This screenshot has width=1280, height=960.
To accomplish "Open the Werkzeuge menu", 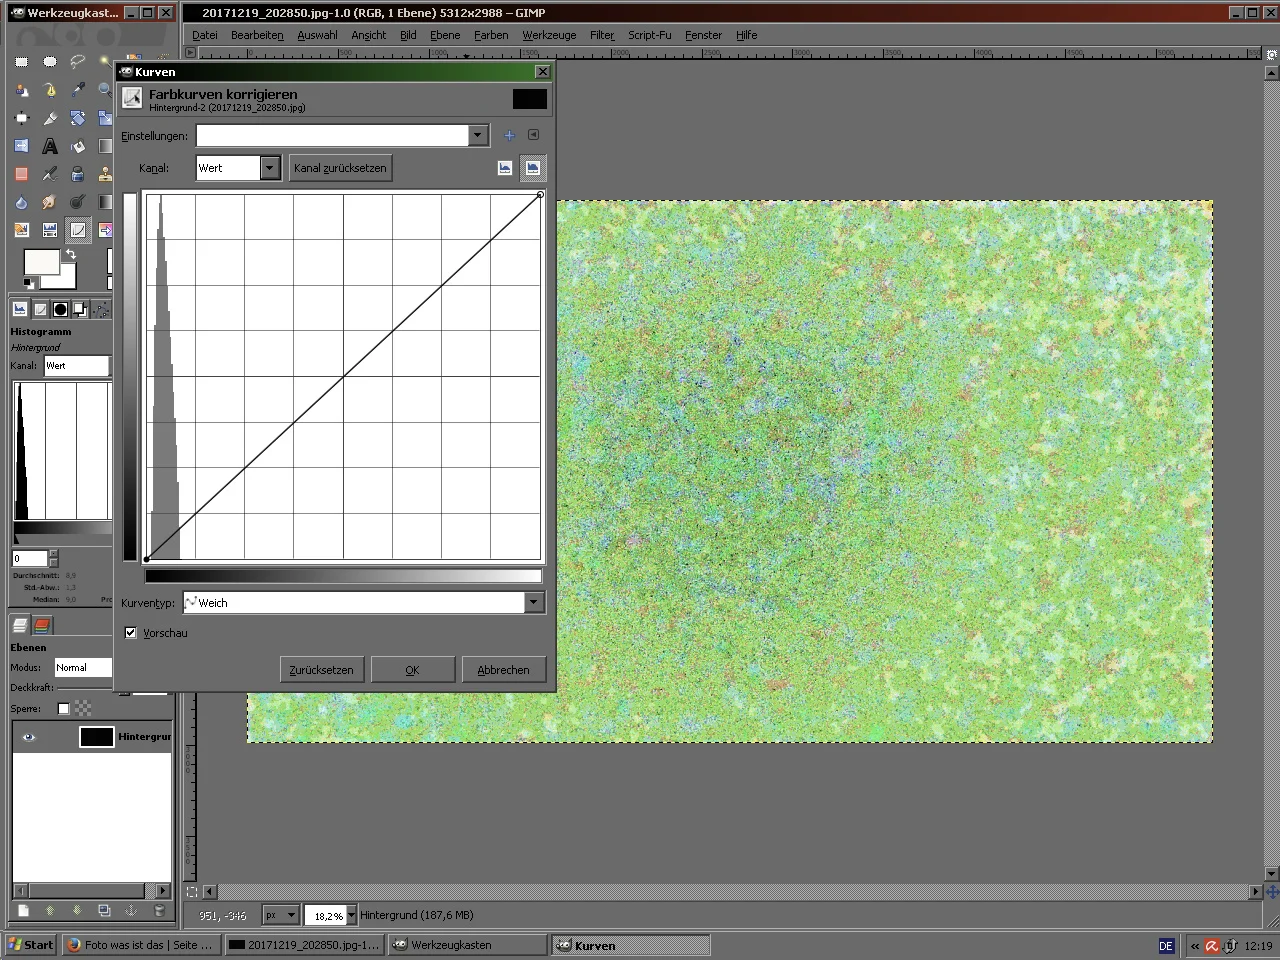I will (x=549, y=35).
